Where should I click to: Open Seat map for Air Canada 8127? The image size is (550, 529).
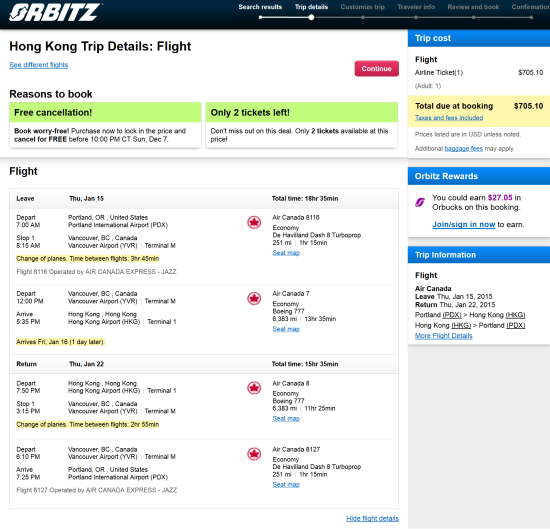coord(286,485)
